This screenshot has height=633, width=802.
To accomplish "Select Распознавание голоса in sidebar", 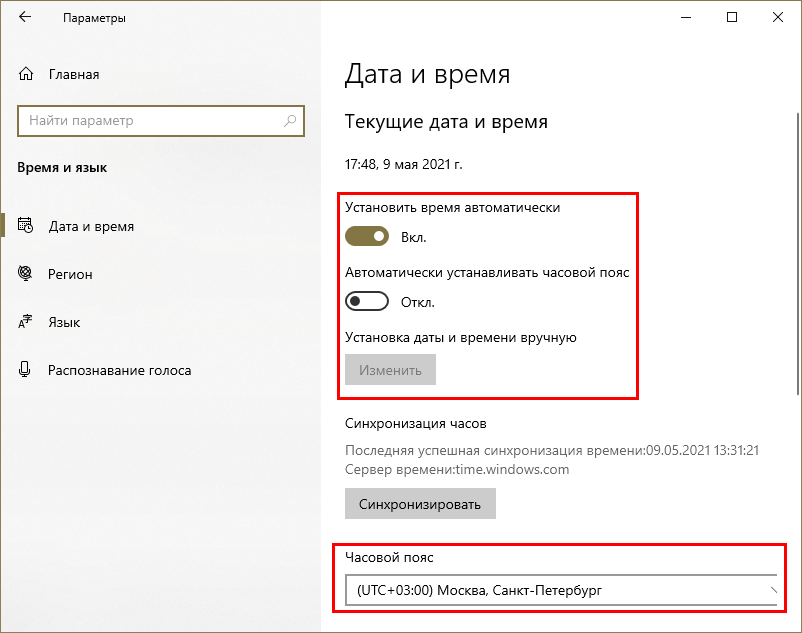I will pyautogui.click(x=119, y=370).
